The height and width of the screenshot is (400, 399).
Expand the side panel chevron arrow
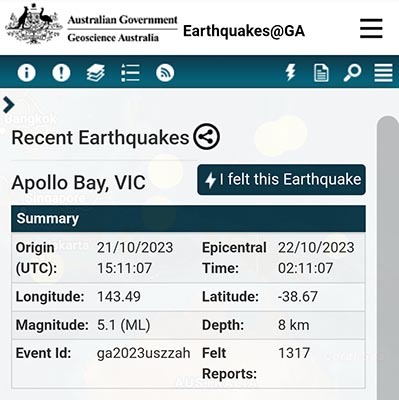point(9,105)
